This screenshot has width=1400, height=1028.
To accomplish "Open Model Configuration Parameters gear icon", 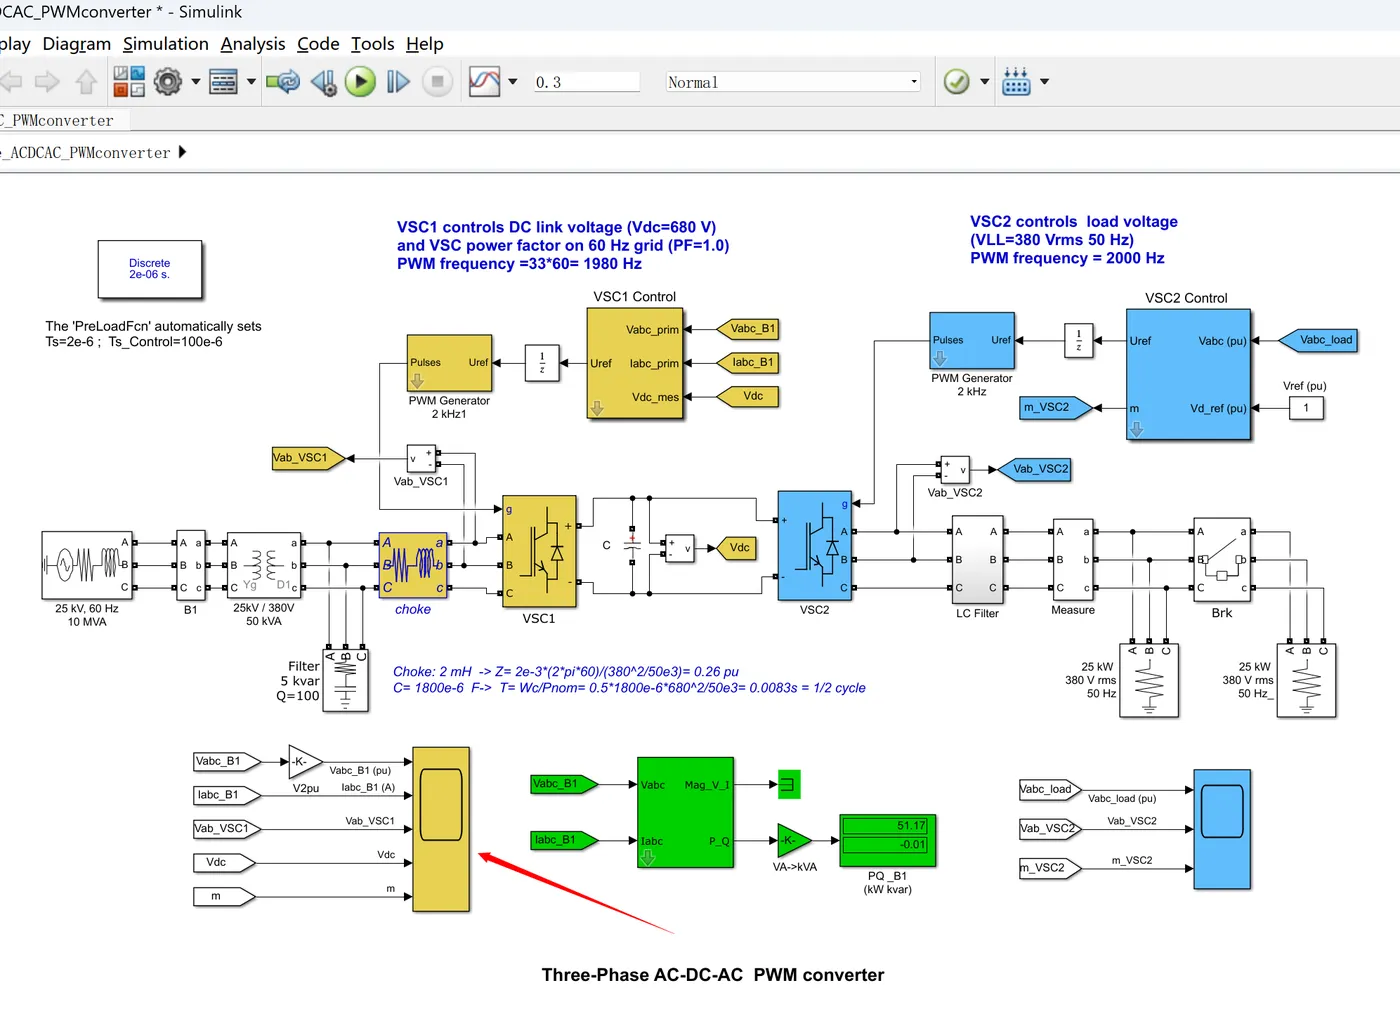I will coord(168,82).
